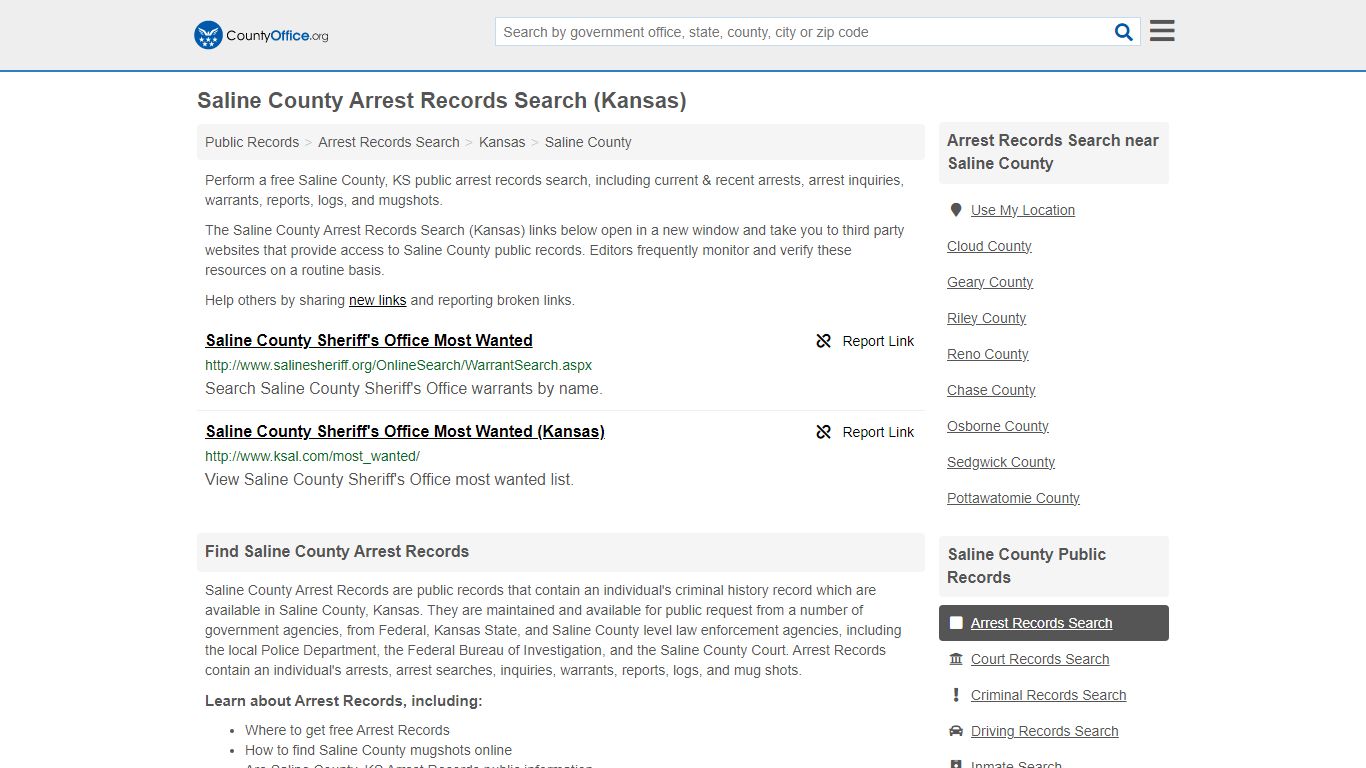Viewport: 1366px width, 768px height.
Task: Click exclamation icon beside Criminal Records Search
Action: click(956, 695)
